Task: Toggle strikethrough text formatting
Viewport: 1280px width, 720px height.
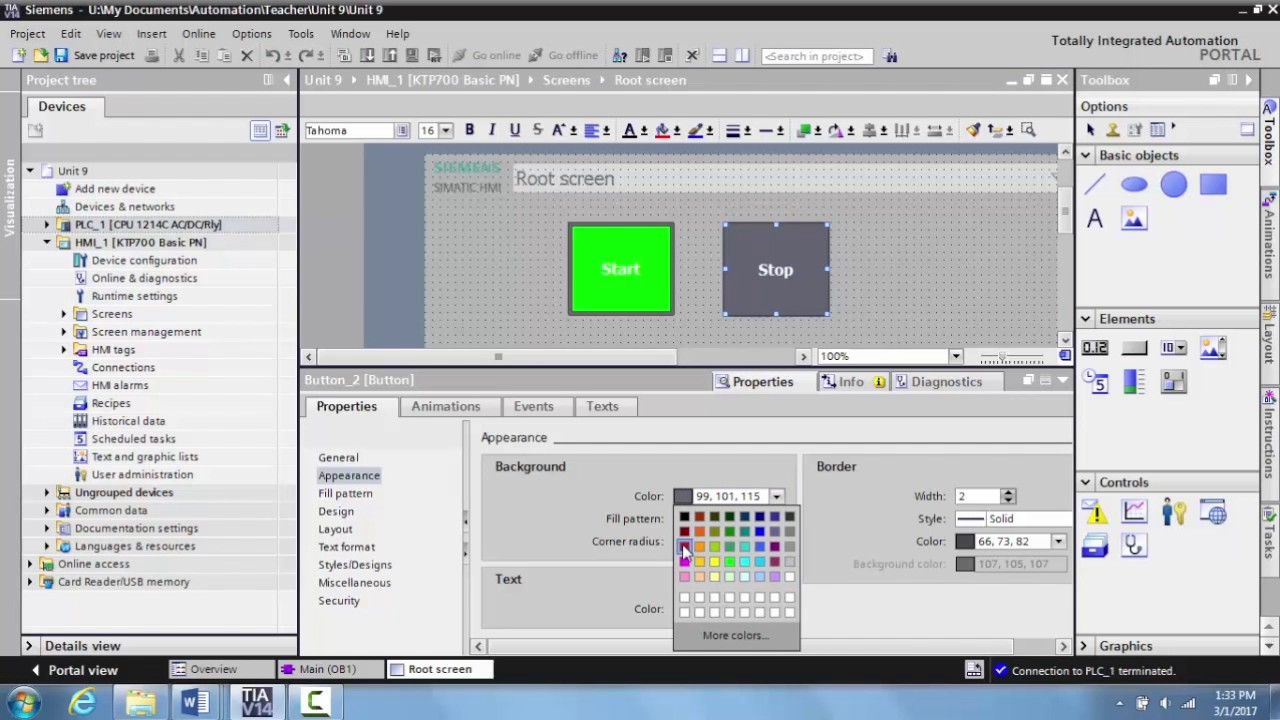Action: click(537, 130)
